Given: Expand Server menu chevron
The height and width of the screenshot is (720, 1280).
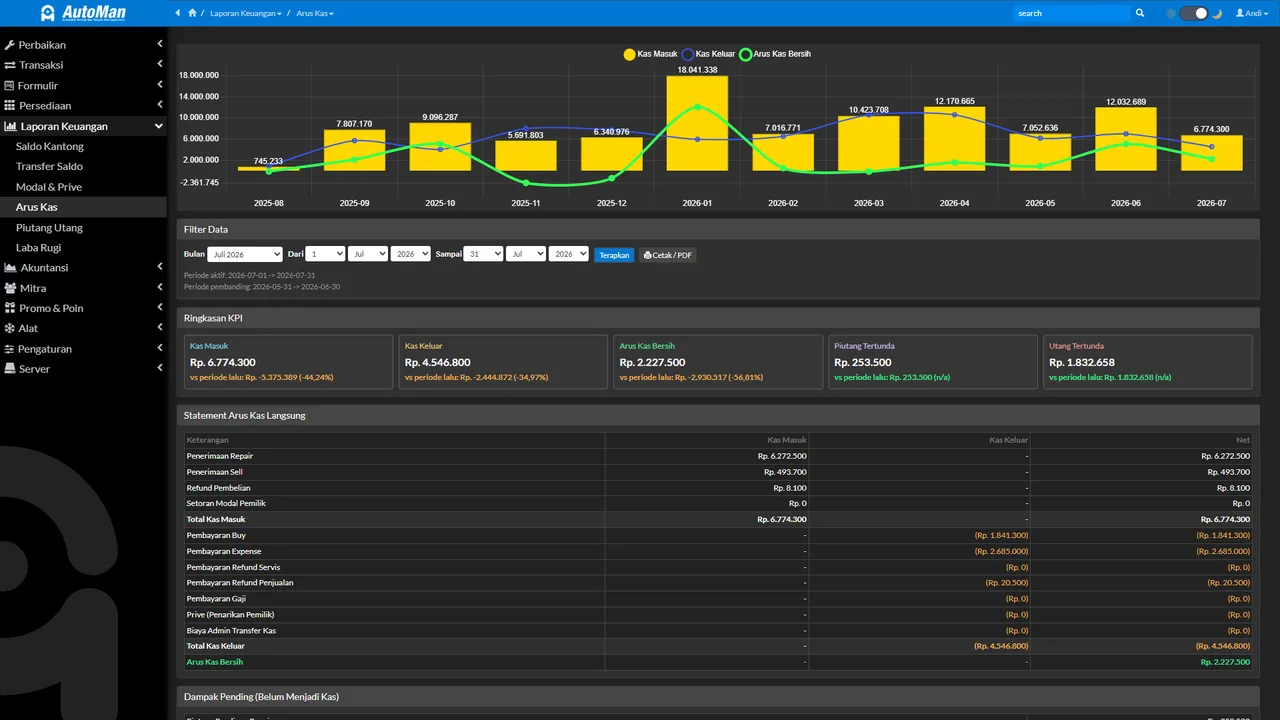Looking at the screenshot, I should click(x=159, y=368).
